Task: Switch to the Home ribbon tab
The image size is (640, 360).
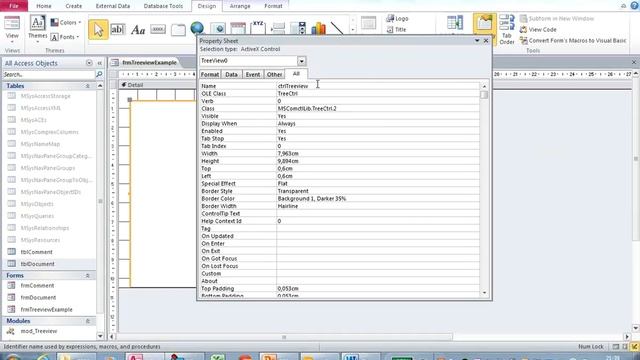Action: [44, 6]
